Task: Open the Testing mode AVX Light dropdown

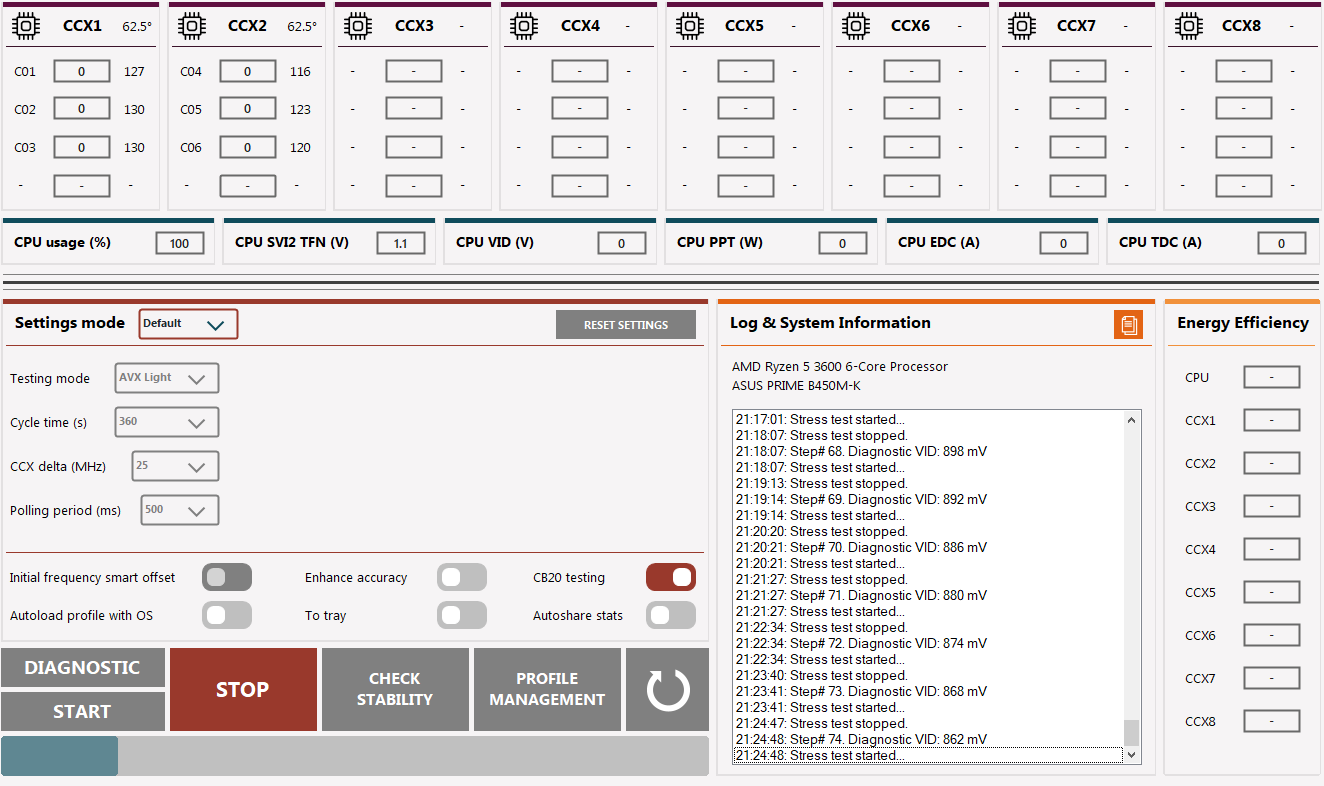Action: pos(167,378)
